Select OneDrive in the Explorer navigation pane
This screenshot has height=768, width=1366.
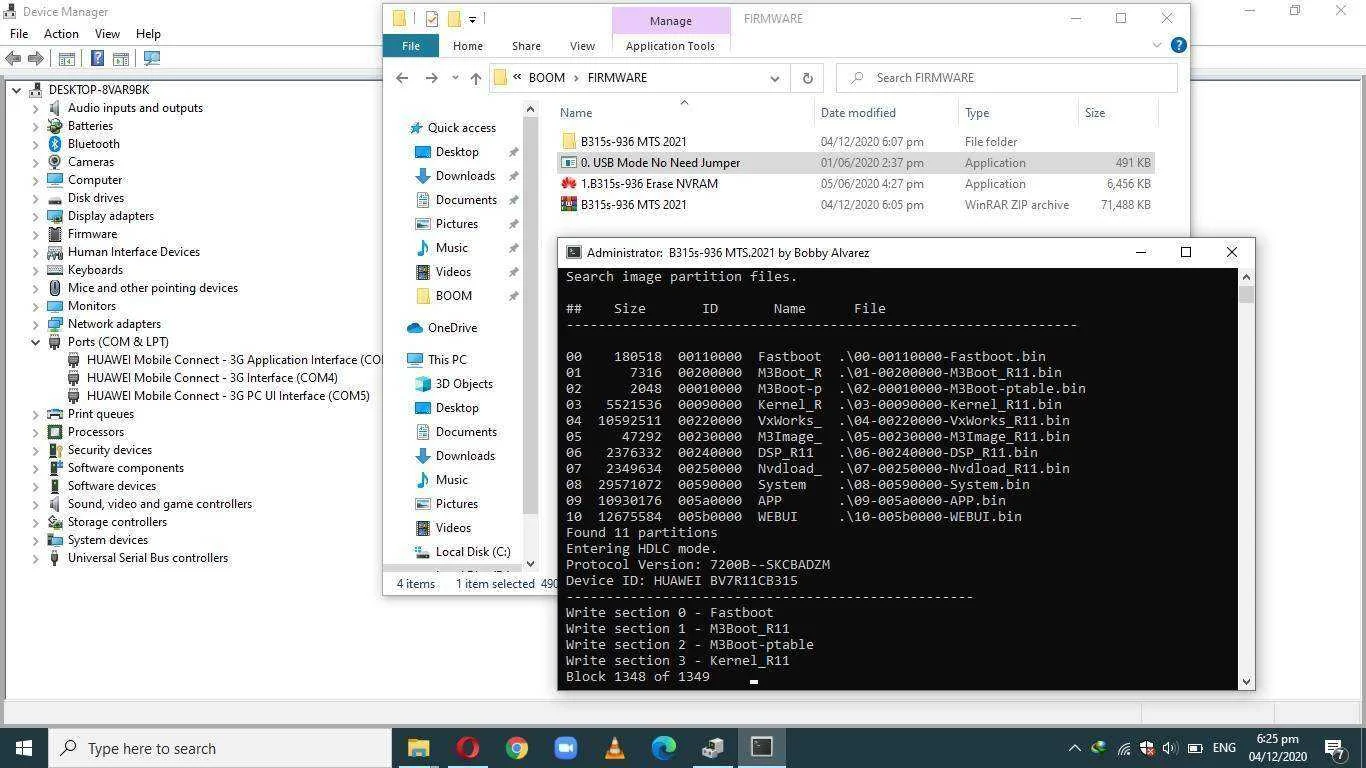452,328
